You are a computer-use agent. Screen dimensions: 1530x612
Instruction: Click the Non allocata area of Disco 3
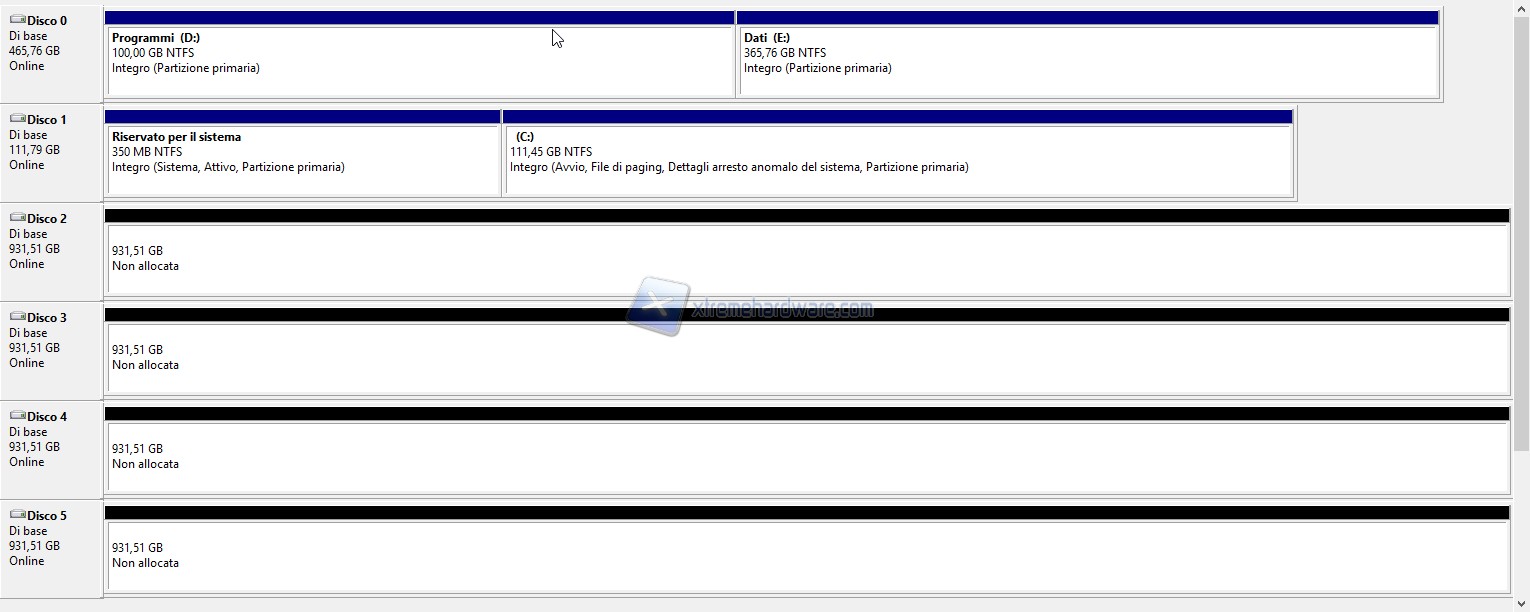[x=807, y=357]
